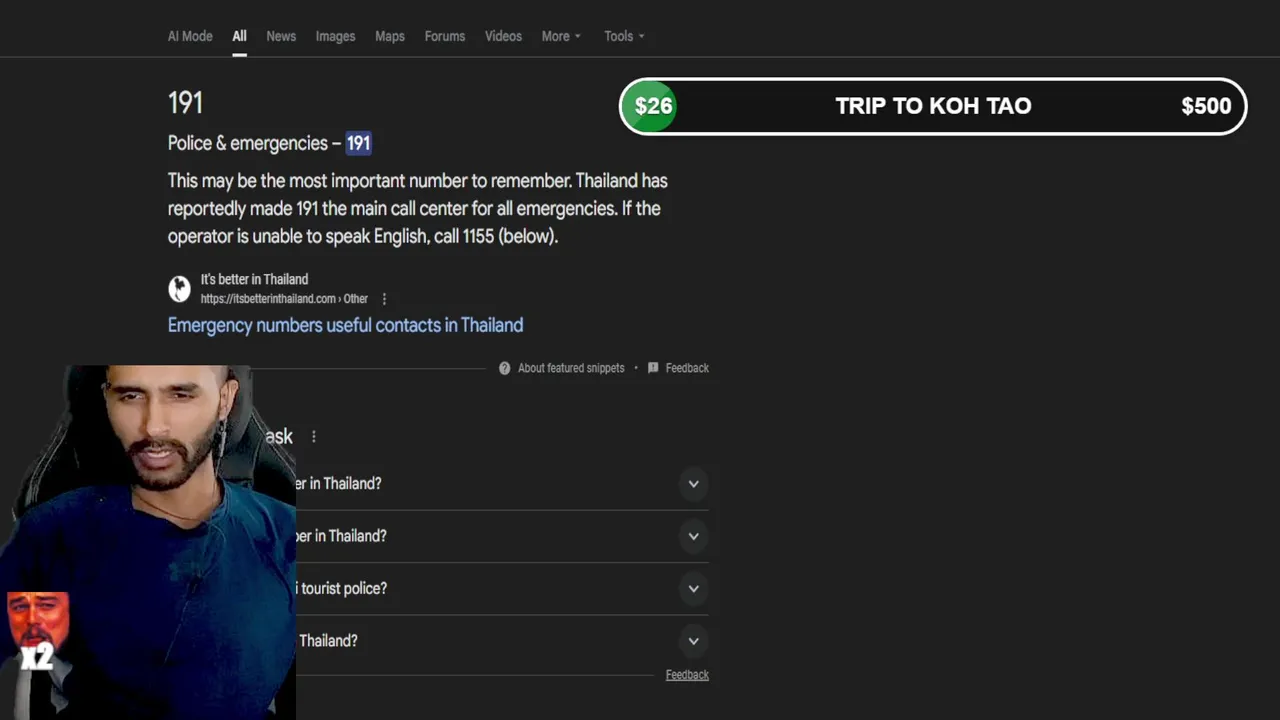Expand the first People also ask question
Viewport: 1280px width, 720px height.
pyautogui.click(x=693, y=484)
